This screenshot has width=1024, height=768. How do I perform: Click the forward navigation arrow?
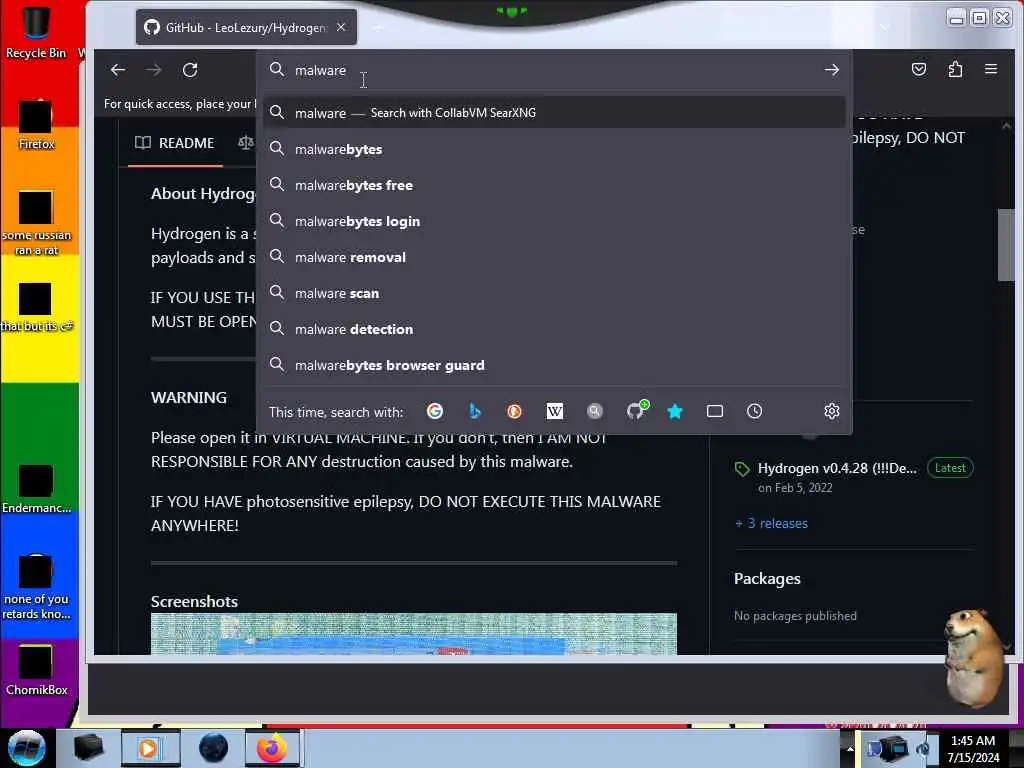153,70
